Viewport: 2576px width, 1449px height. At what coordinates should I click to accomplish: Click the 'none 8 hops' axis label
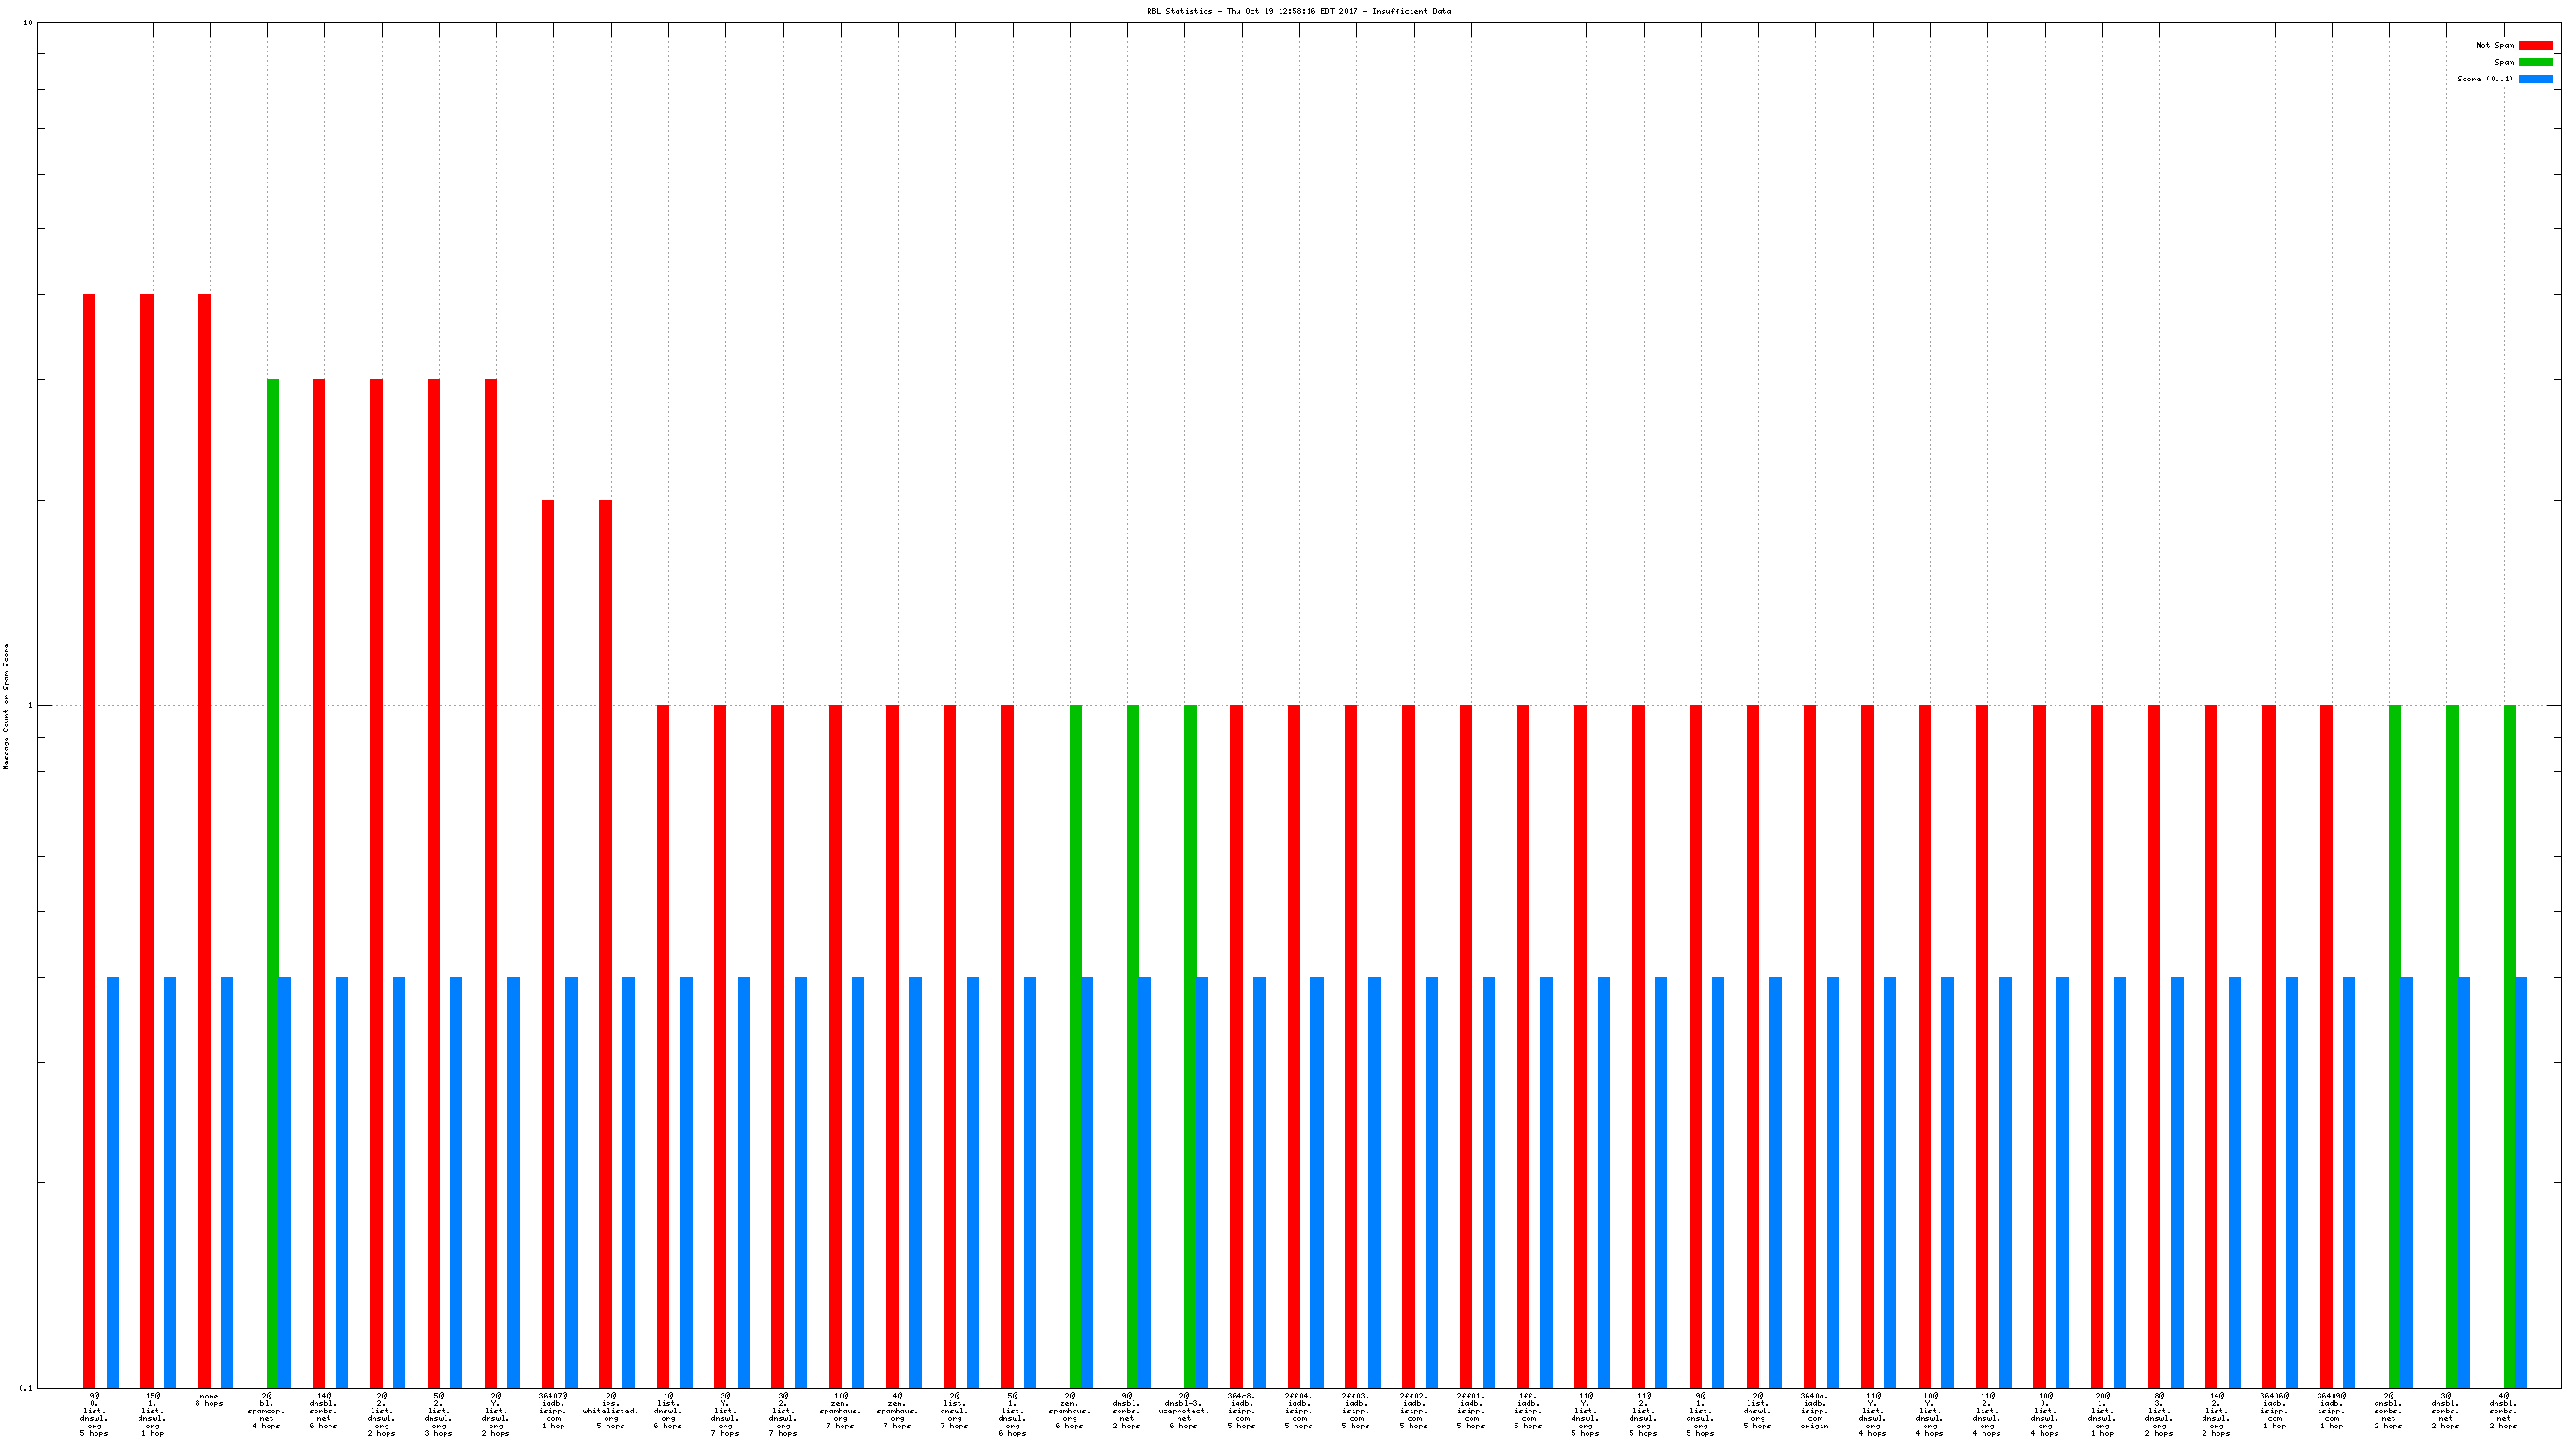(209, 1399)
